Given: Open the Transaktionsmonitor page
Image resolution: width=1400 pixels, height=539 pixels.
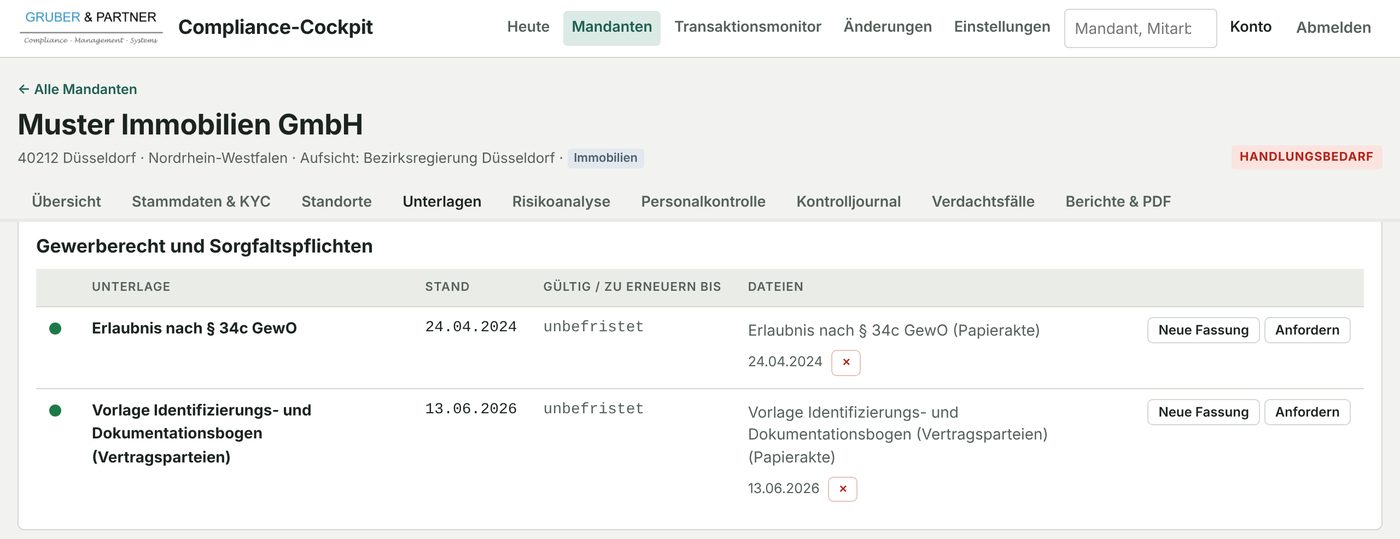Looking at the screenshot, I should coord(748,27).
